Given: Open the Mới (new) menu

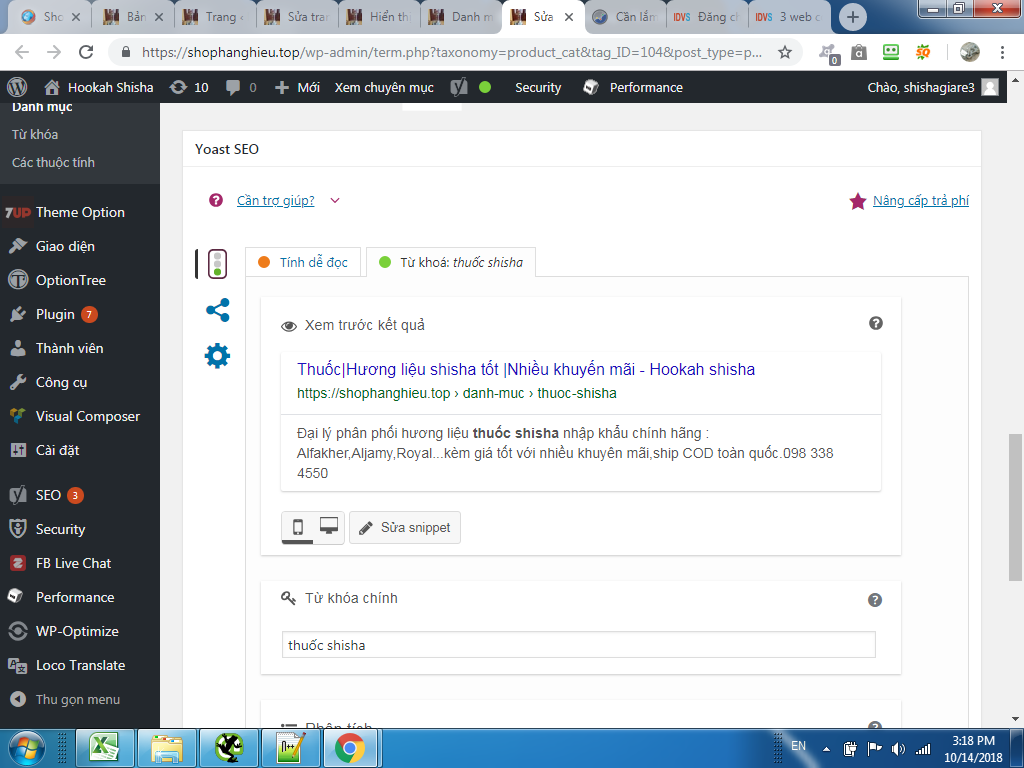Looking at the screenshot, I should [x=297, y=88].
